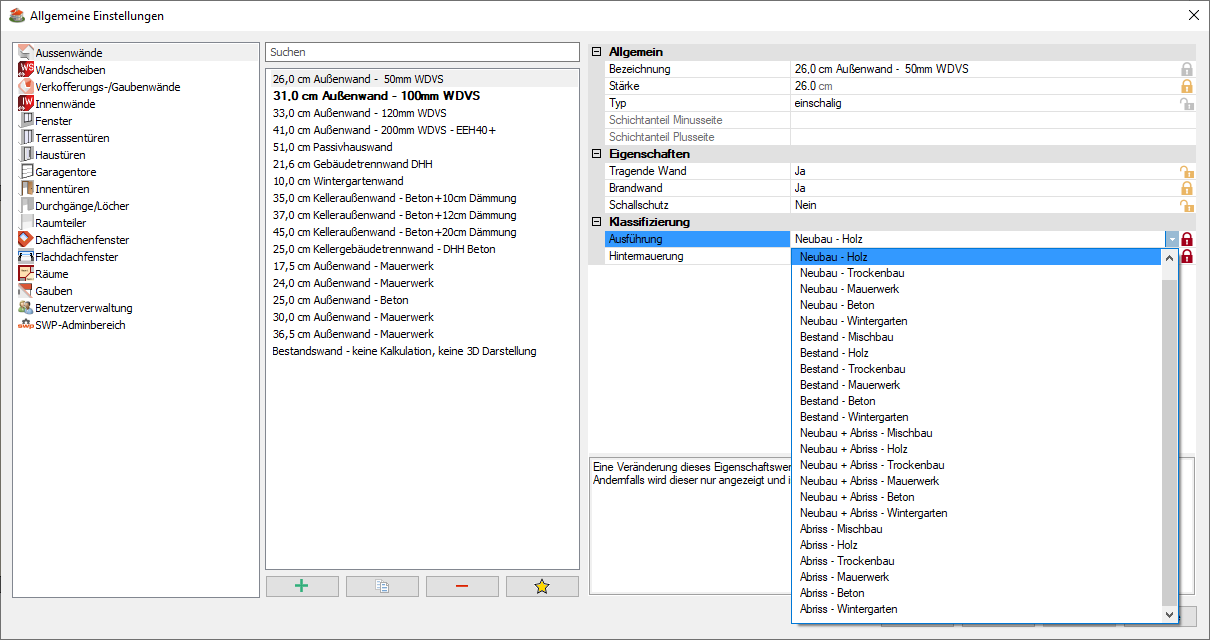The height and width of the screenshot is (640, 1210).
Task: Collapse the Allgemein section
Action: click(597, 52)
